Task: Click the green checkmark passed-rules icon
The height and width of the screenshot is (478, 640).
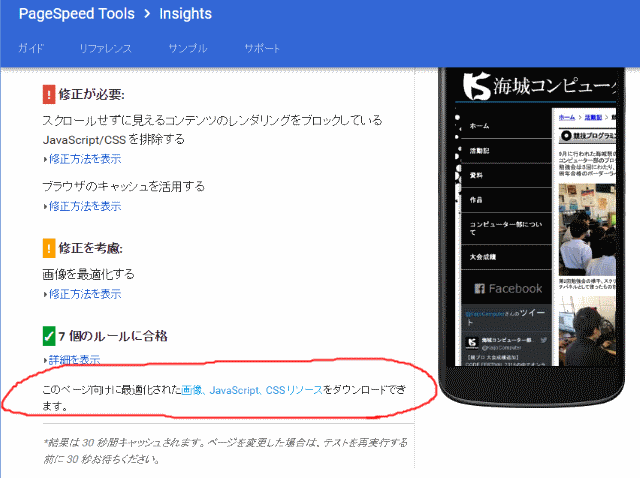Action: pyautogui.click(x=49, y=336)
